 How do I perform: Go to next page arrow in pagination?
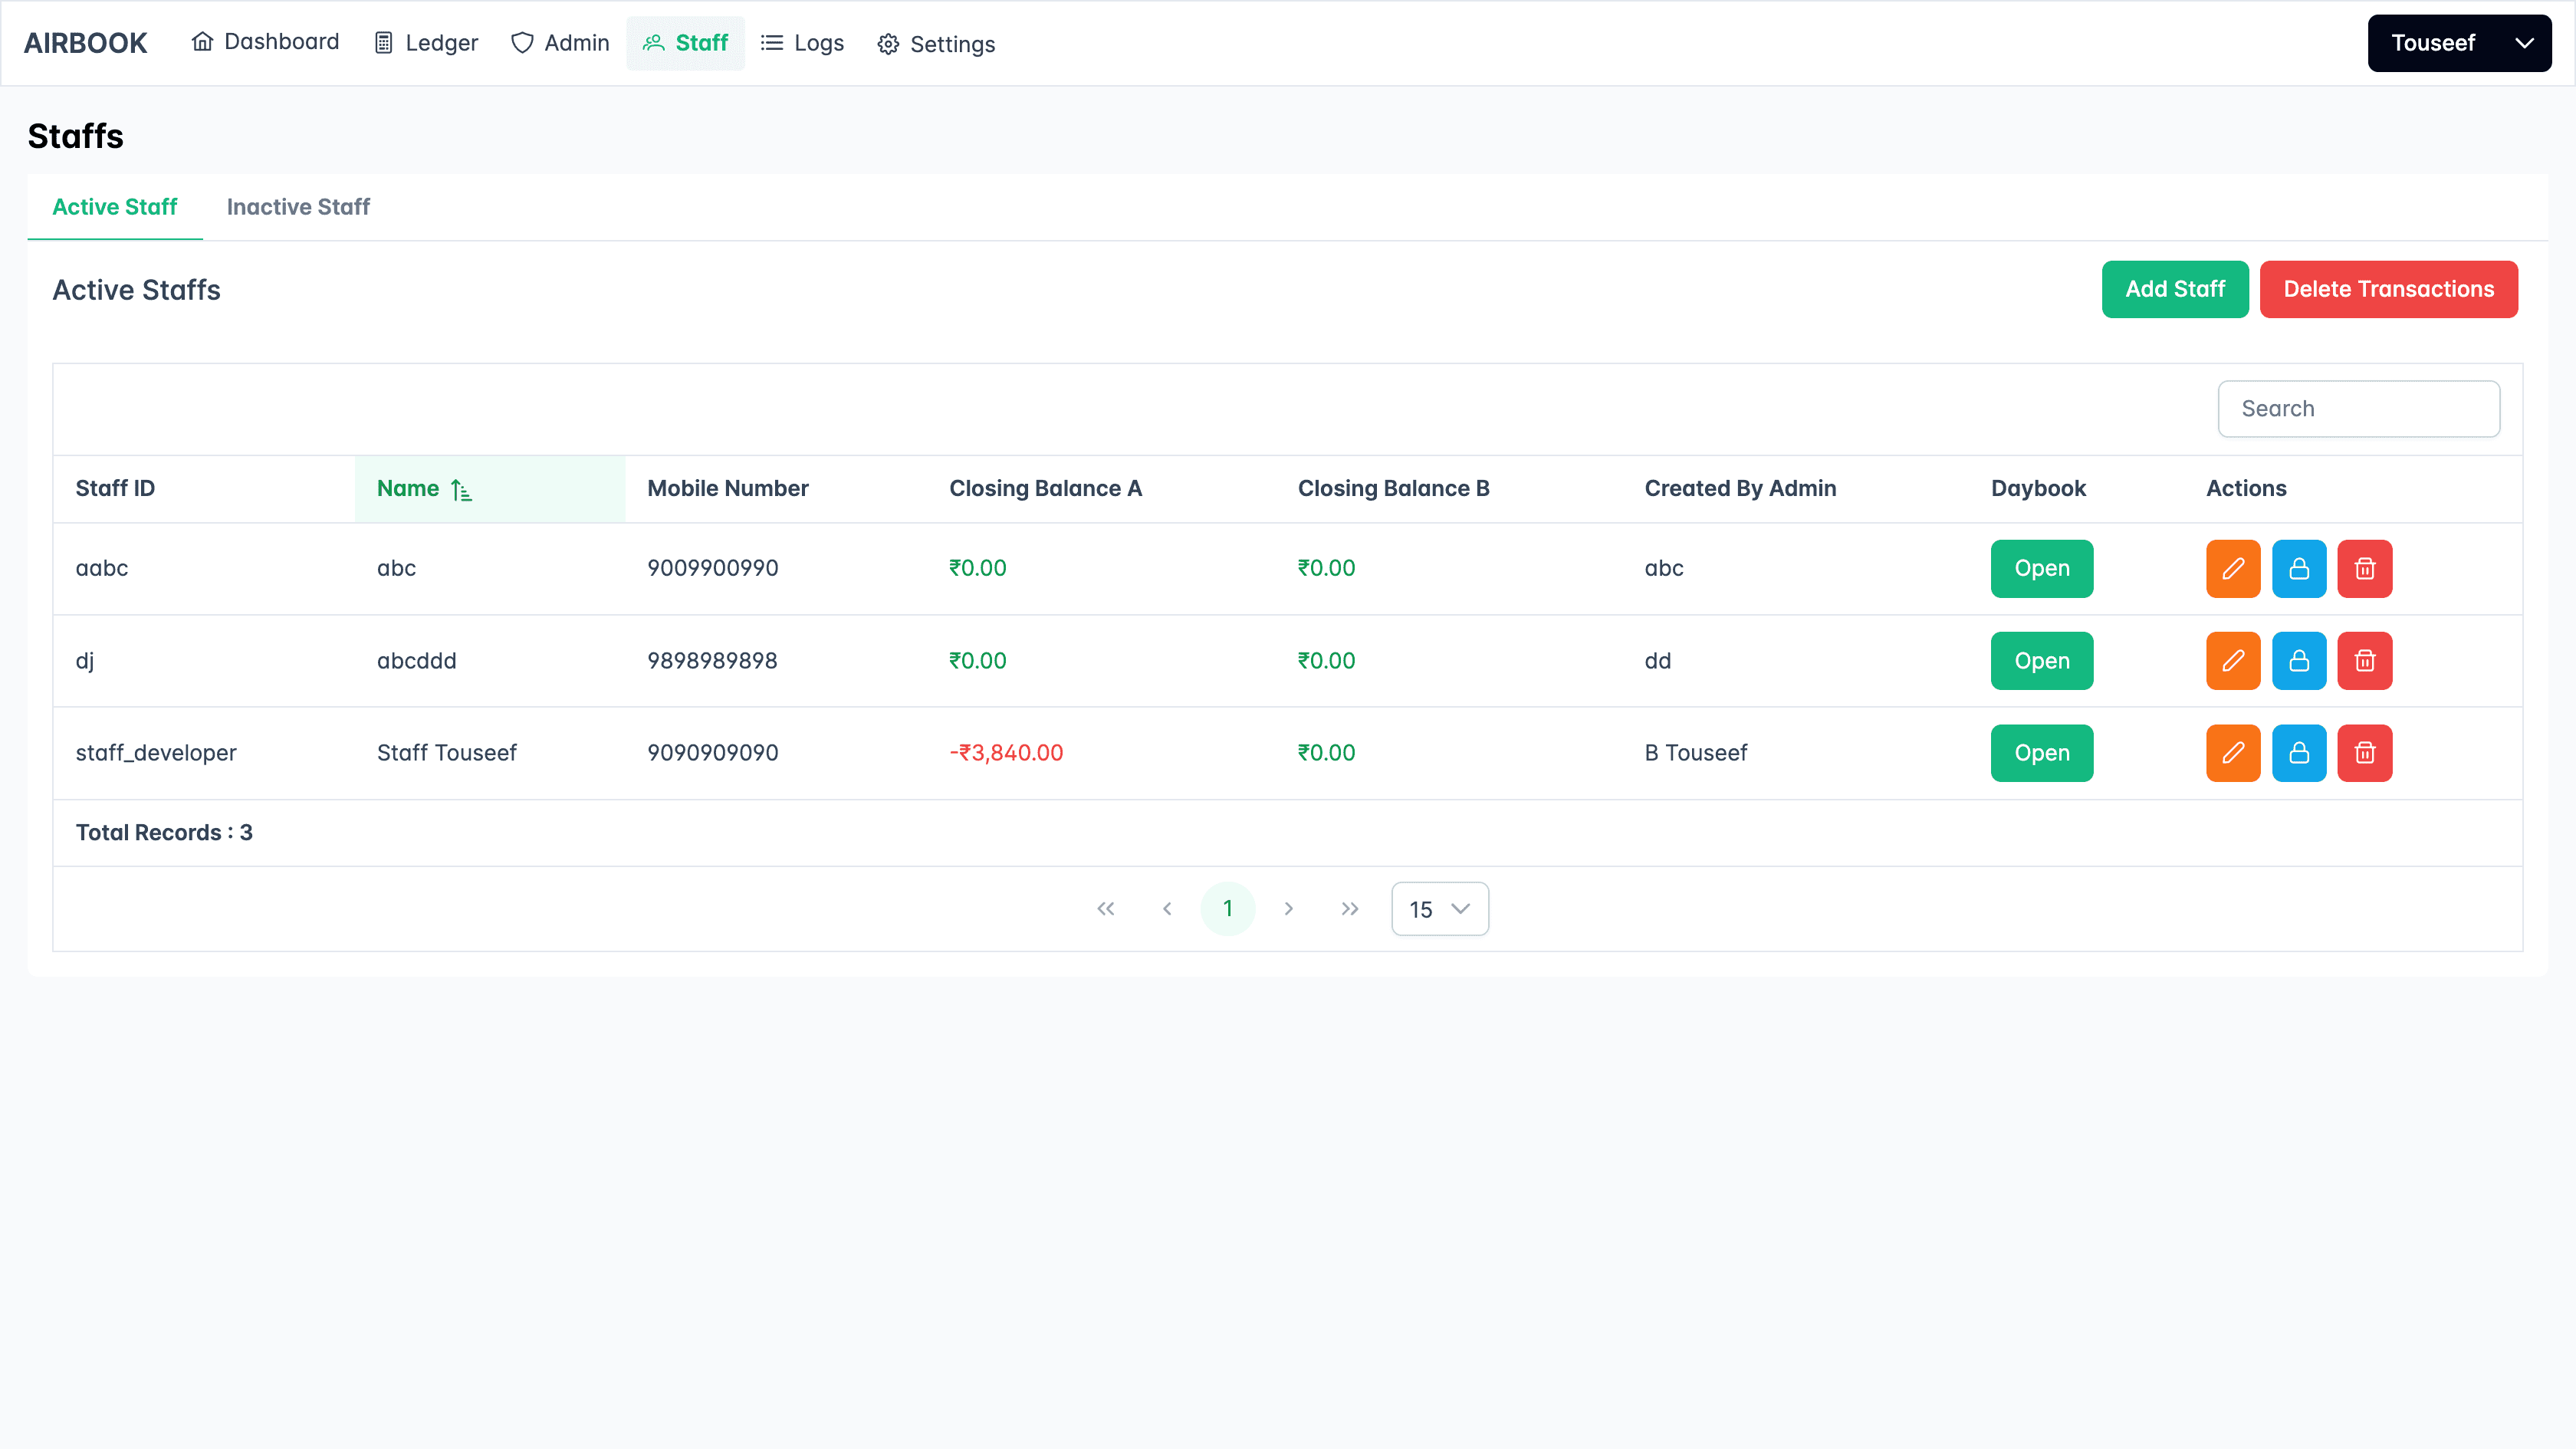pos(1288,908)
